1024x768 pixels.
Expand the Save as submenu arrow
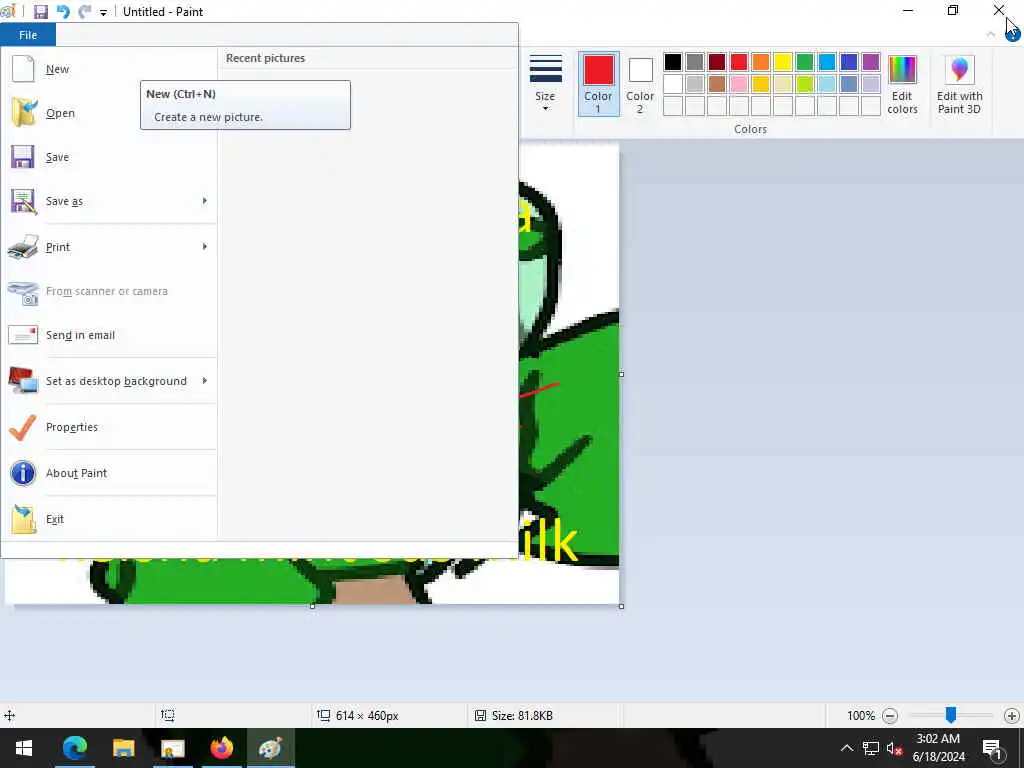point(204,200)
